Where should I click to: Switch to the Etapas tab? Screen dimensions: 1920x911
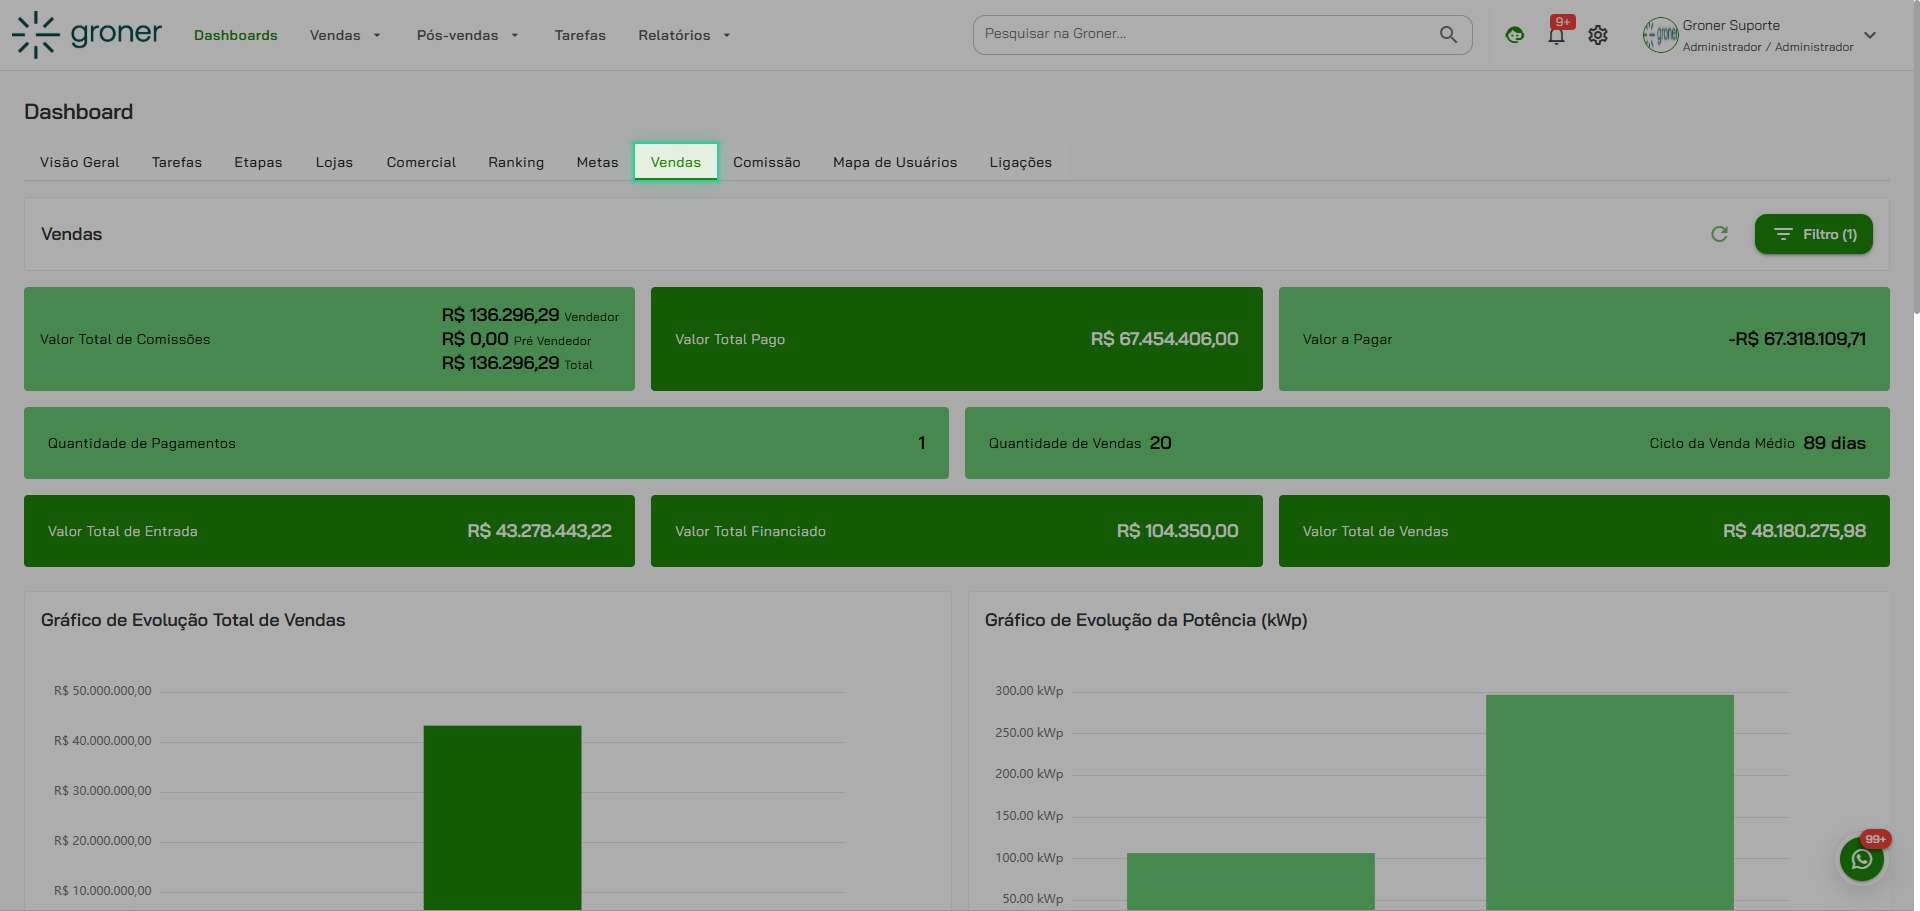tap(258, 162)
